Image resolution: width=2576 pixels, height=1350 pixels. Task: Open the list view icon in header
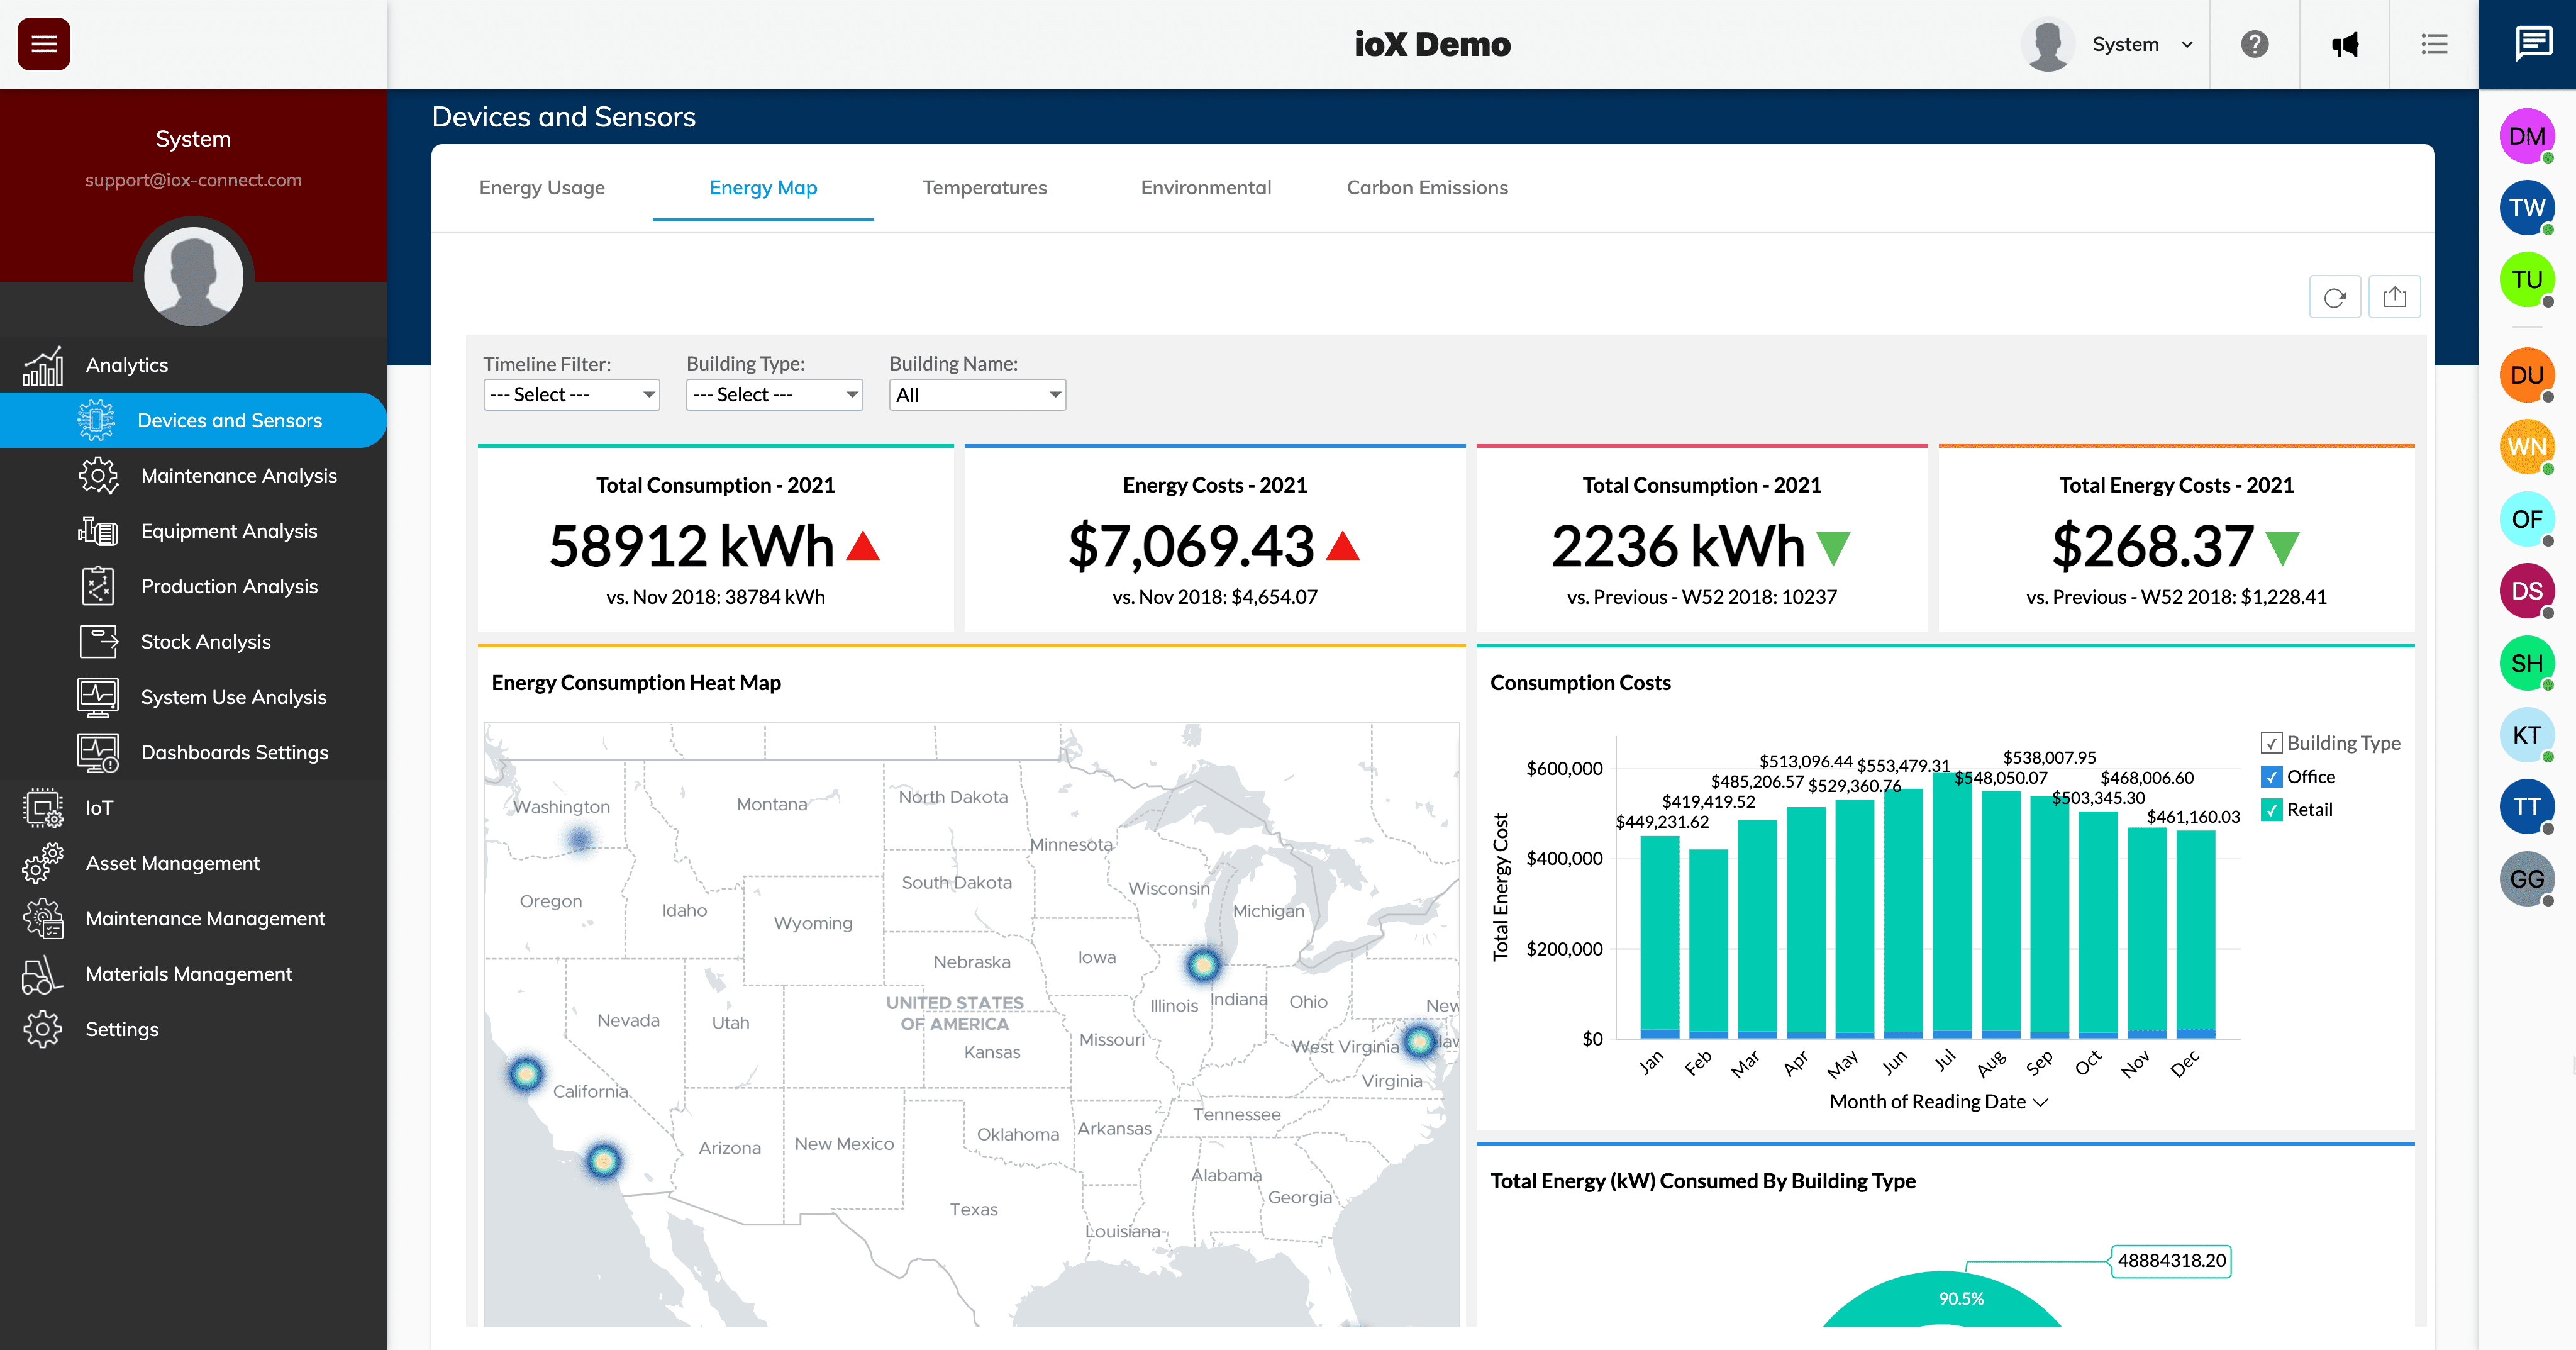2434,44
